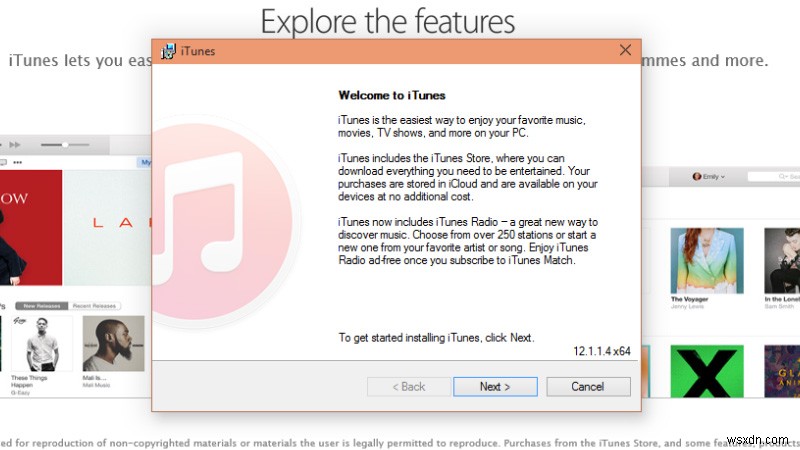Open The Voyager album cover

tap(707, 261)
